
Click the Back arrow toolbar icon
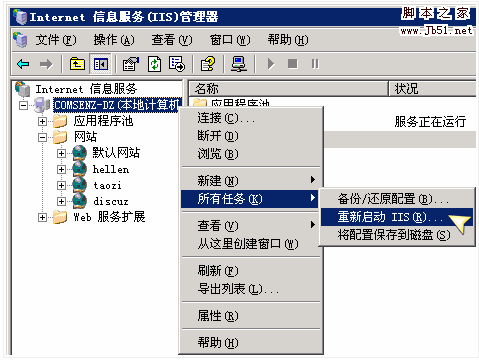pos(23,64)
